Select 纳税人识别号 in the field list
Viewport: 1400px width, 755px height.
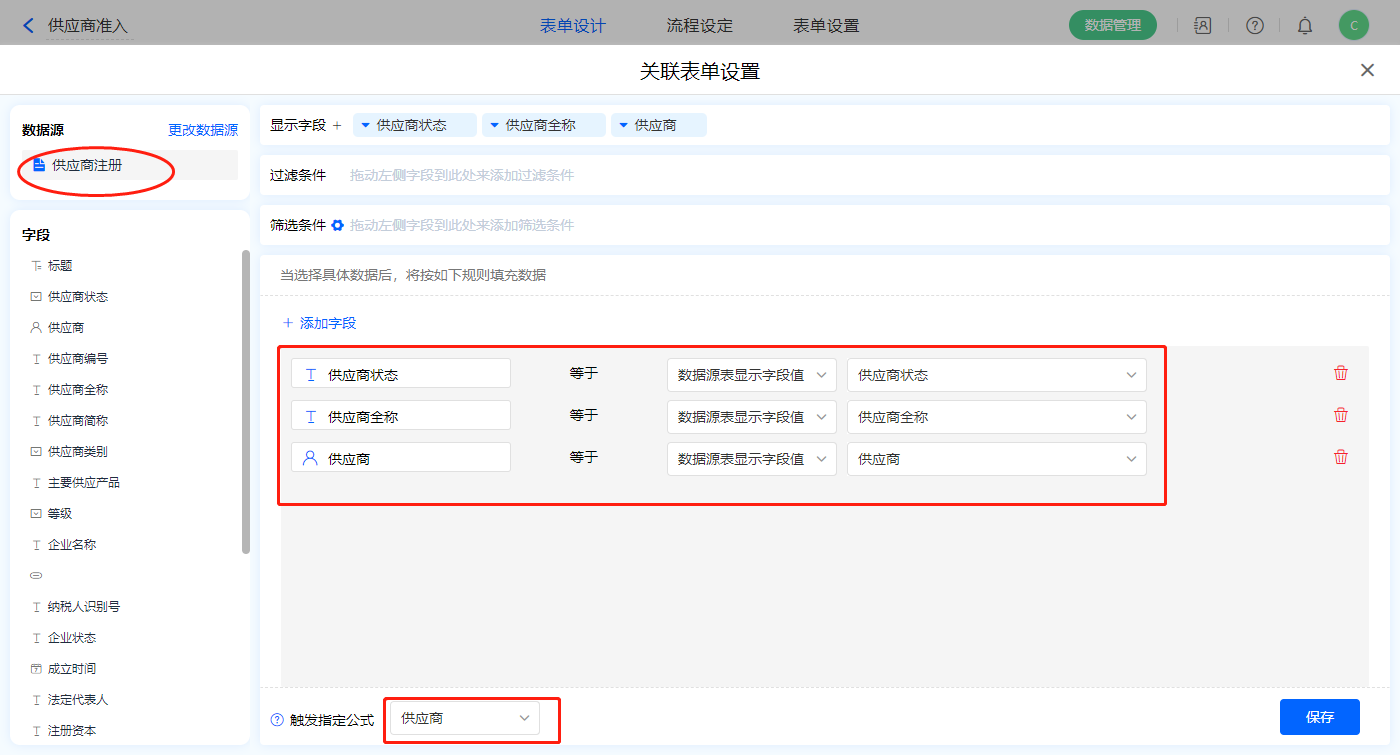pyautogui.click(x=84, y=606)
